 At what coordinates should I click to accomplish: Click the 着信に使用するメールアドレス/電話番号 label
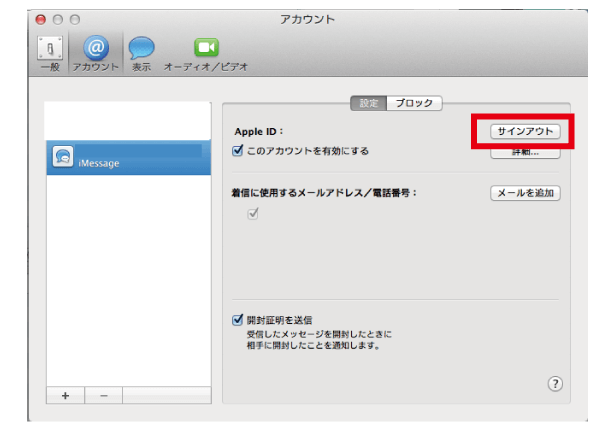pyautogui.click(x=324, y=193)
